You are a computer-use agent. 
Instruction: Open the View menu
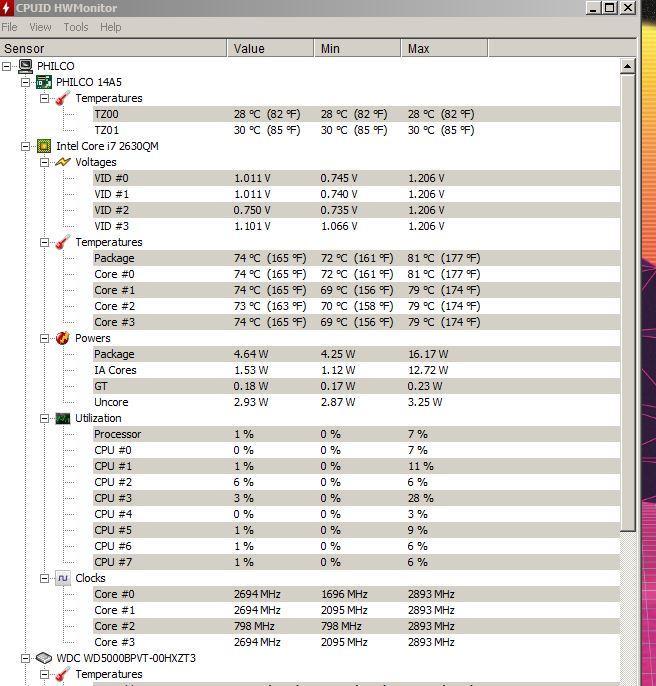[40, 27]
